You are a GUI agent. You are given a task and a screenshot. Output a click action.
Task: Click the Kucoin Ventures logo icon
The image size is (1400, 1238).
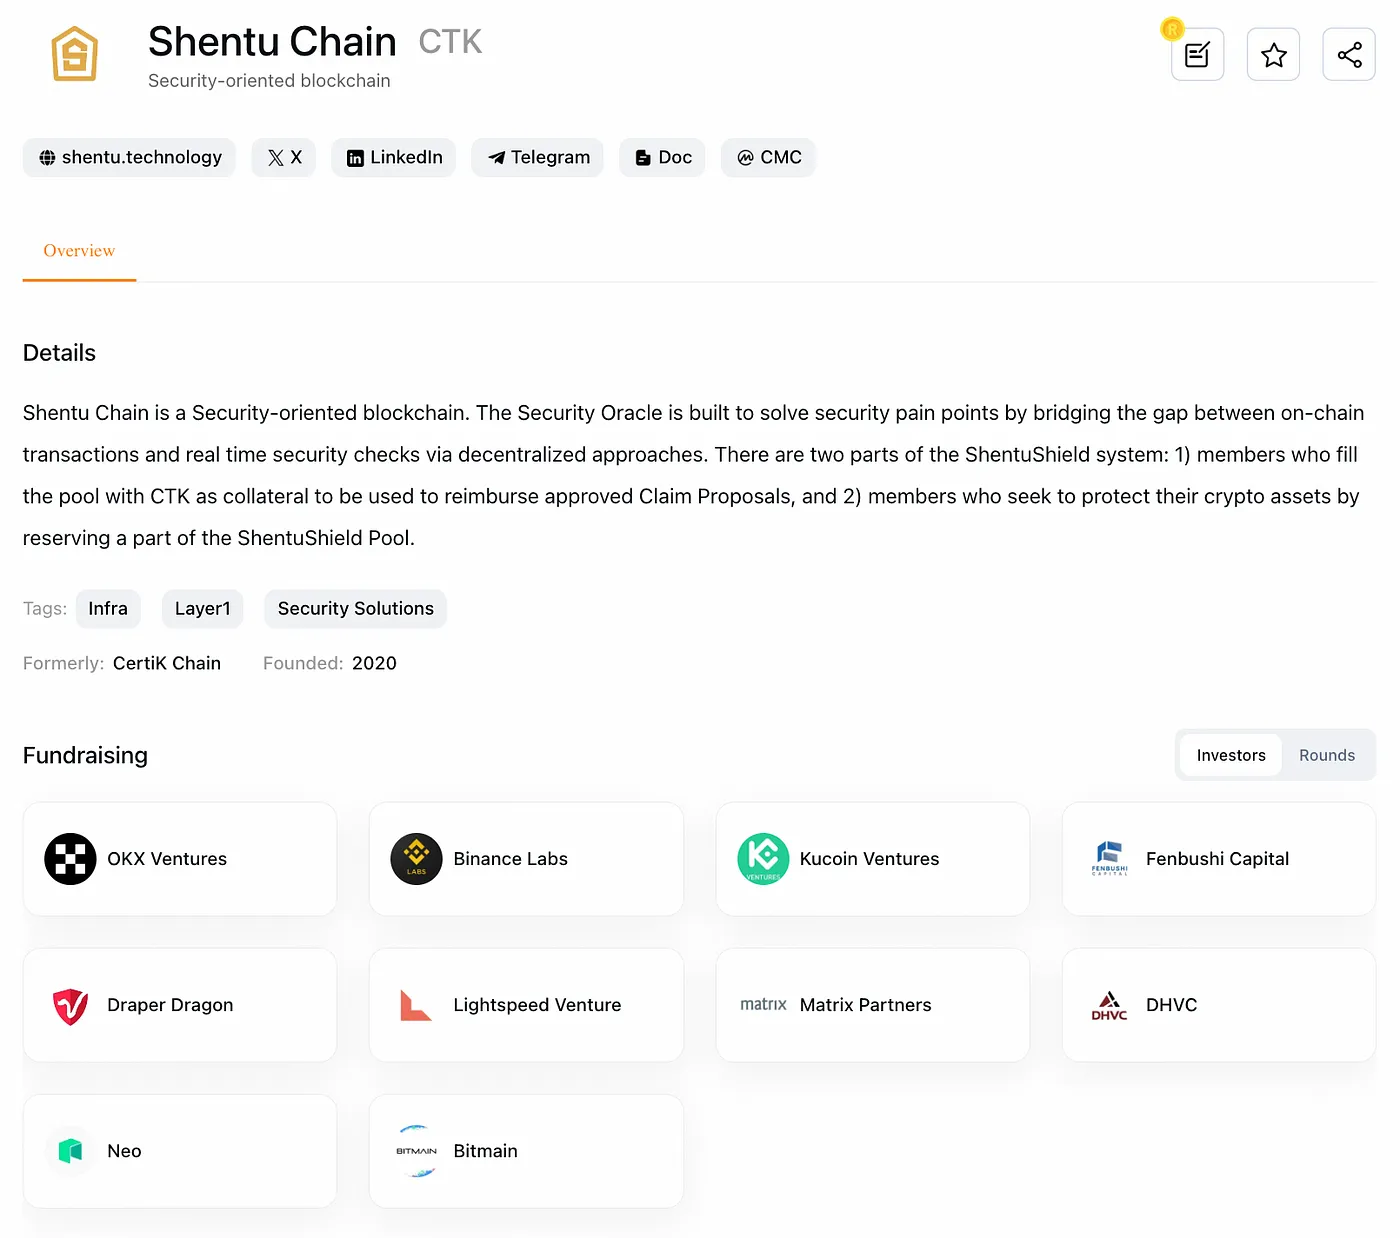point(763,859)
